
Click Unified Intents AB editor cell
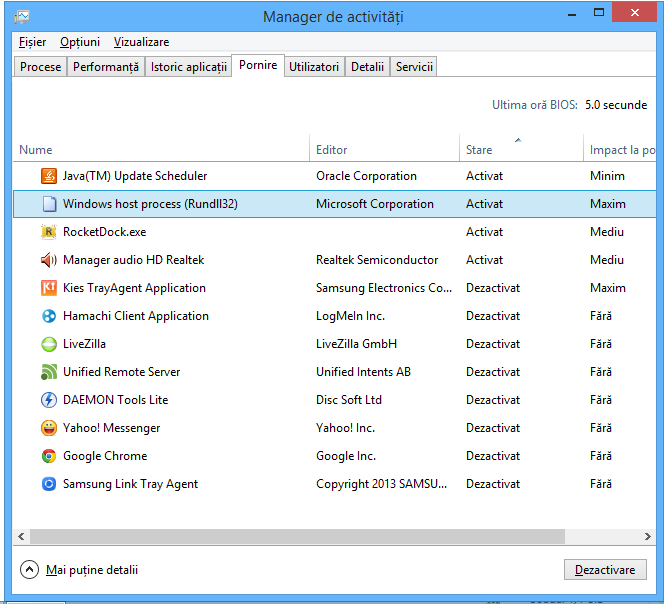point(363,372)
